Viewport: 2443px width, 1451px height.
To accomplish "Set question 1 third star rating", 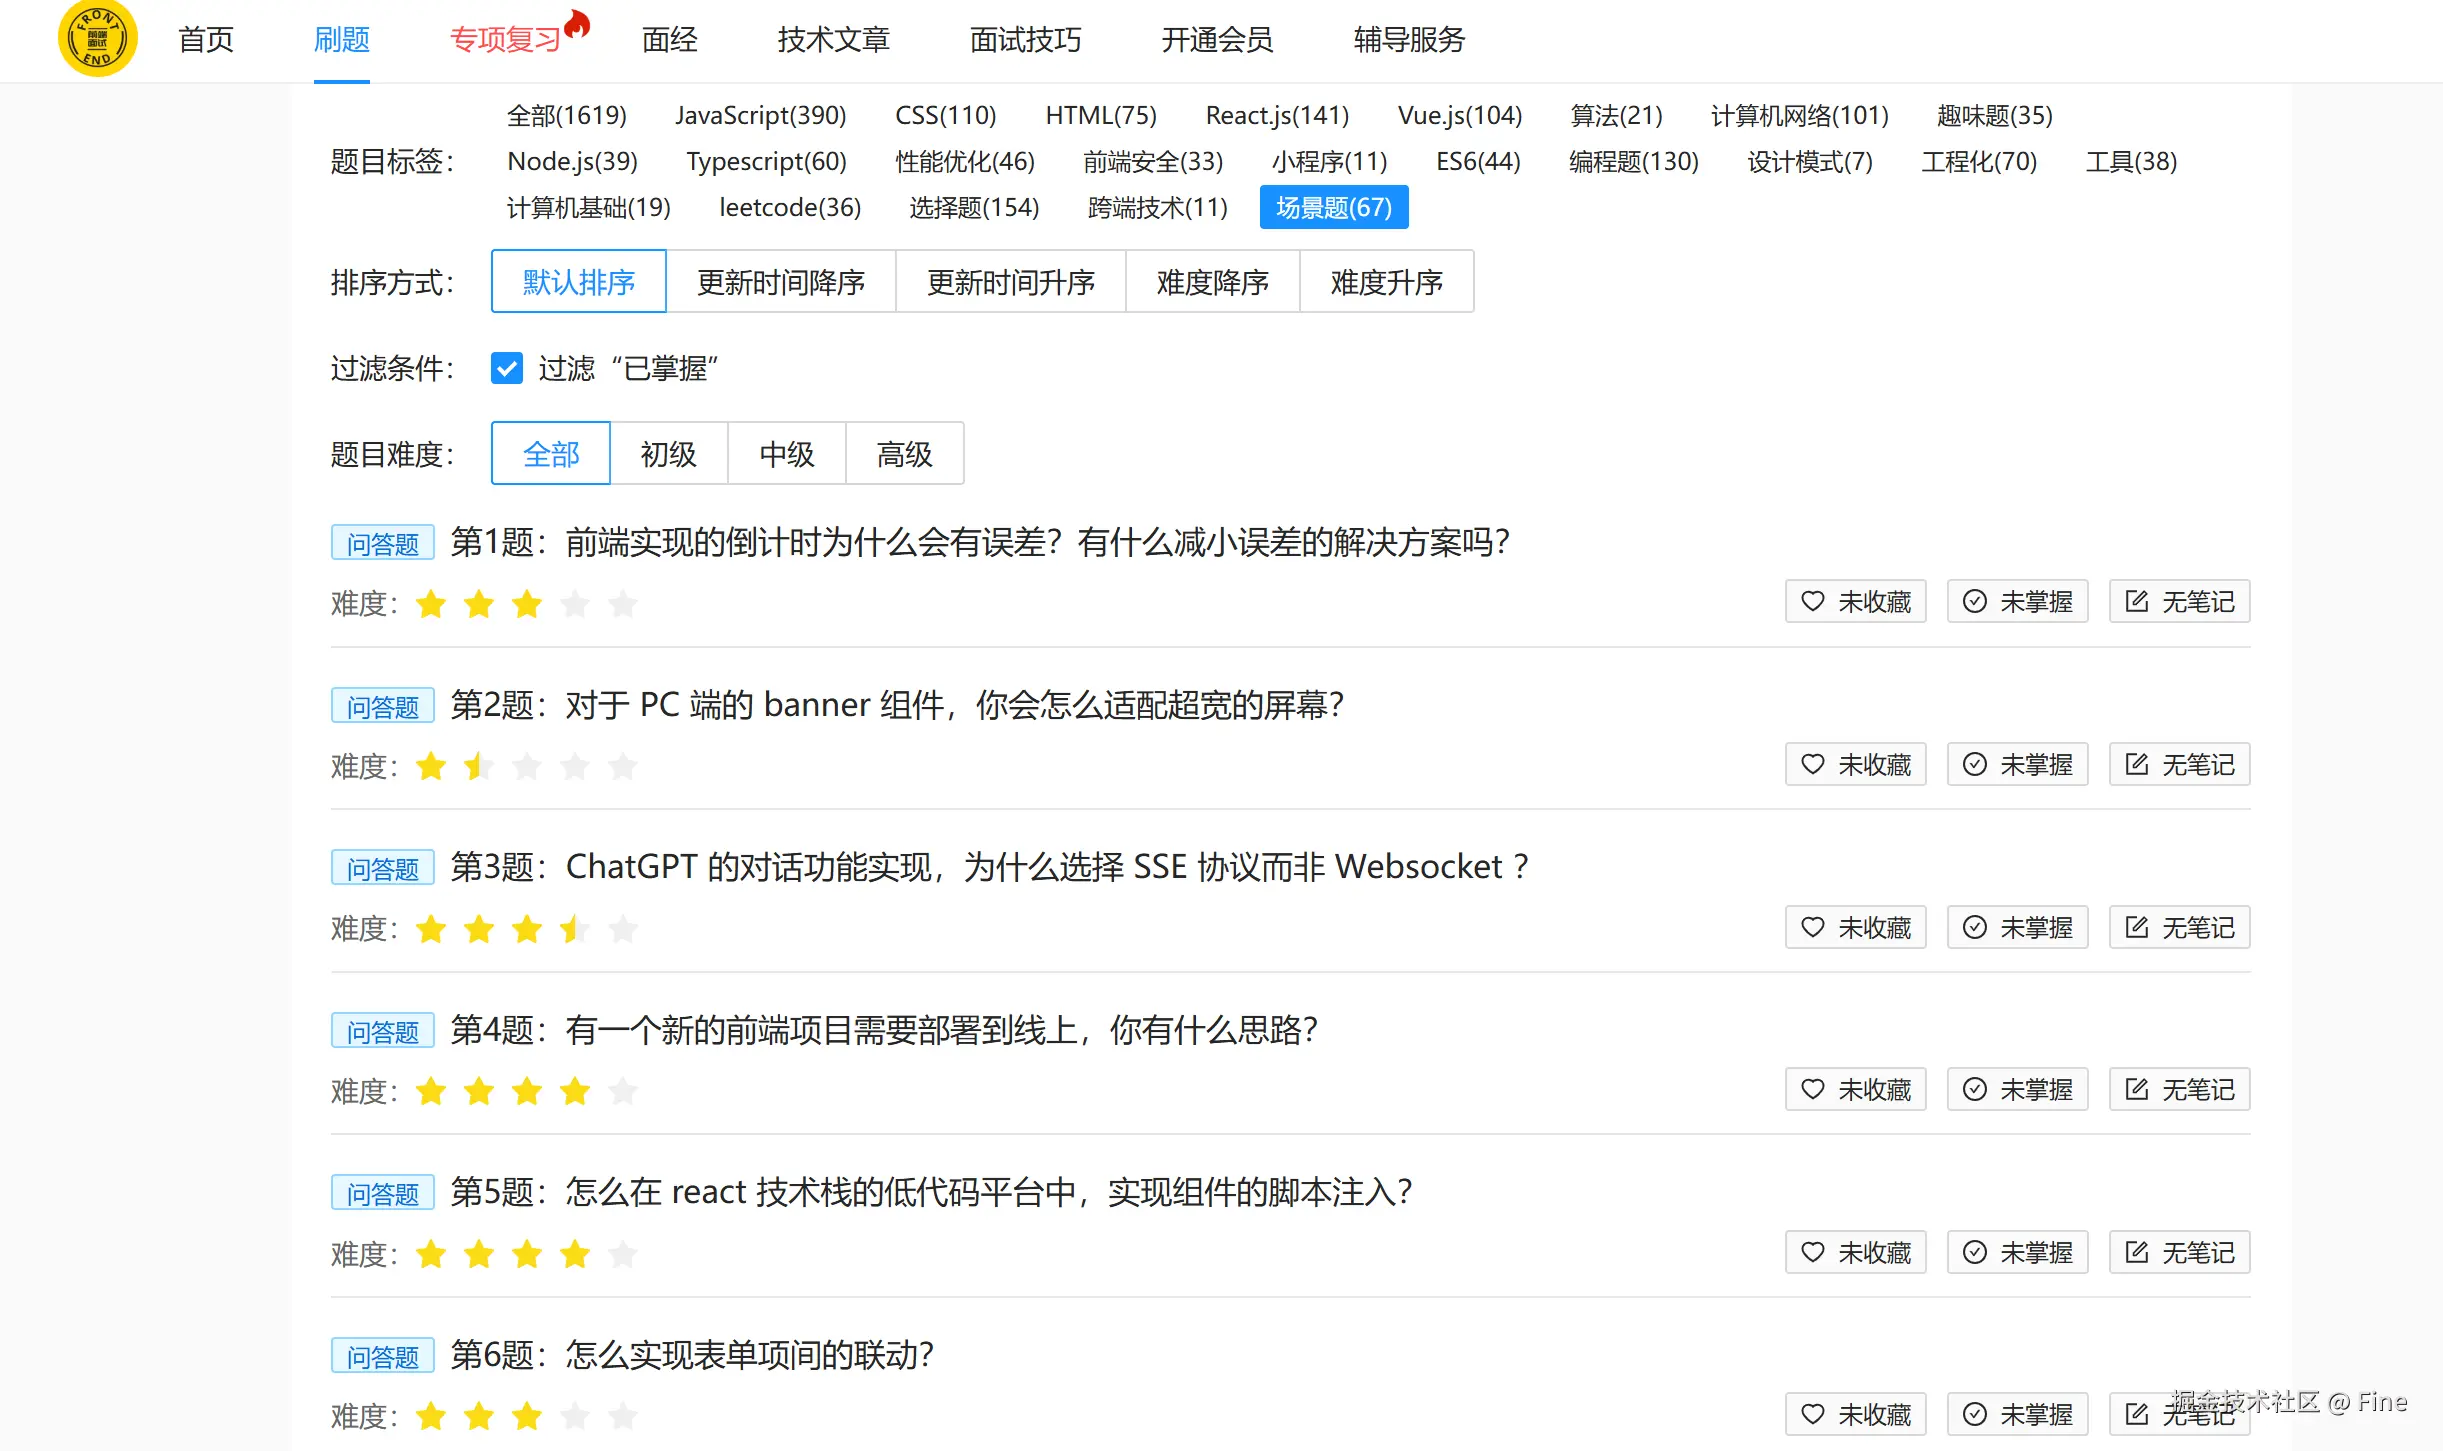I will pos(527,604).
